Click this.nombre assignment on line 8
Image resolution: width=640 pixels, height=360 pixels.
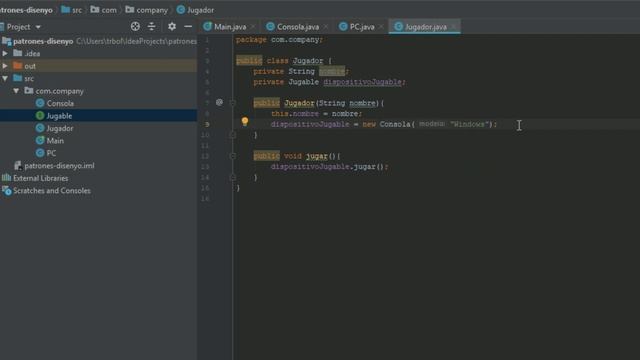pyautogui.click(x=316, y=114)
